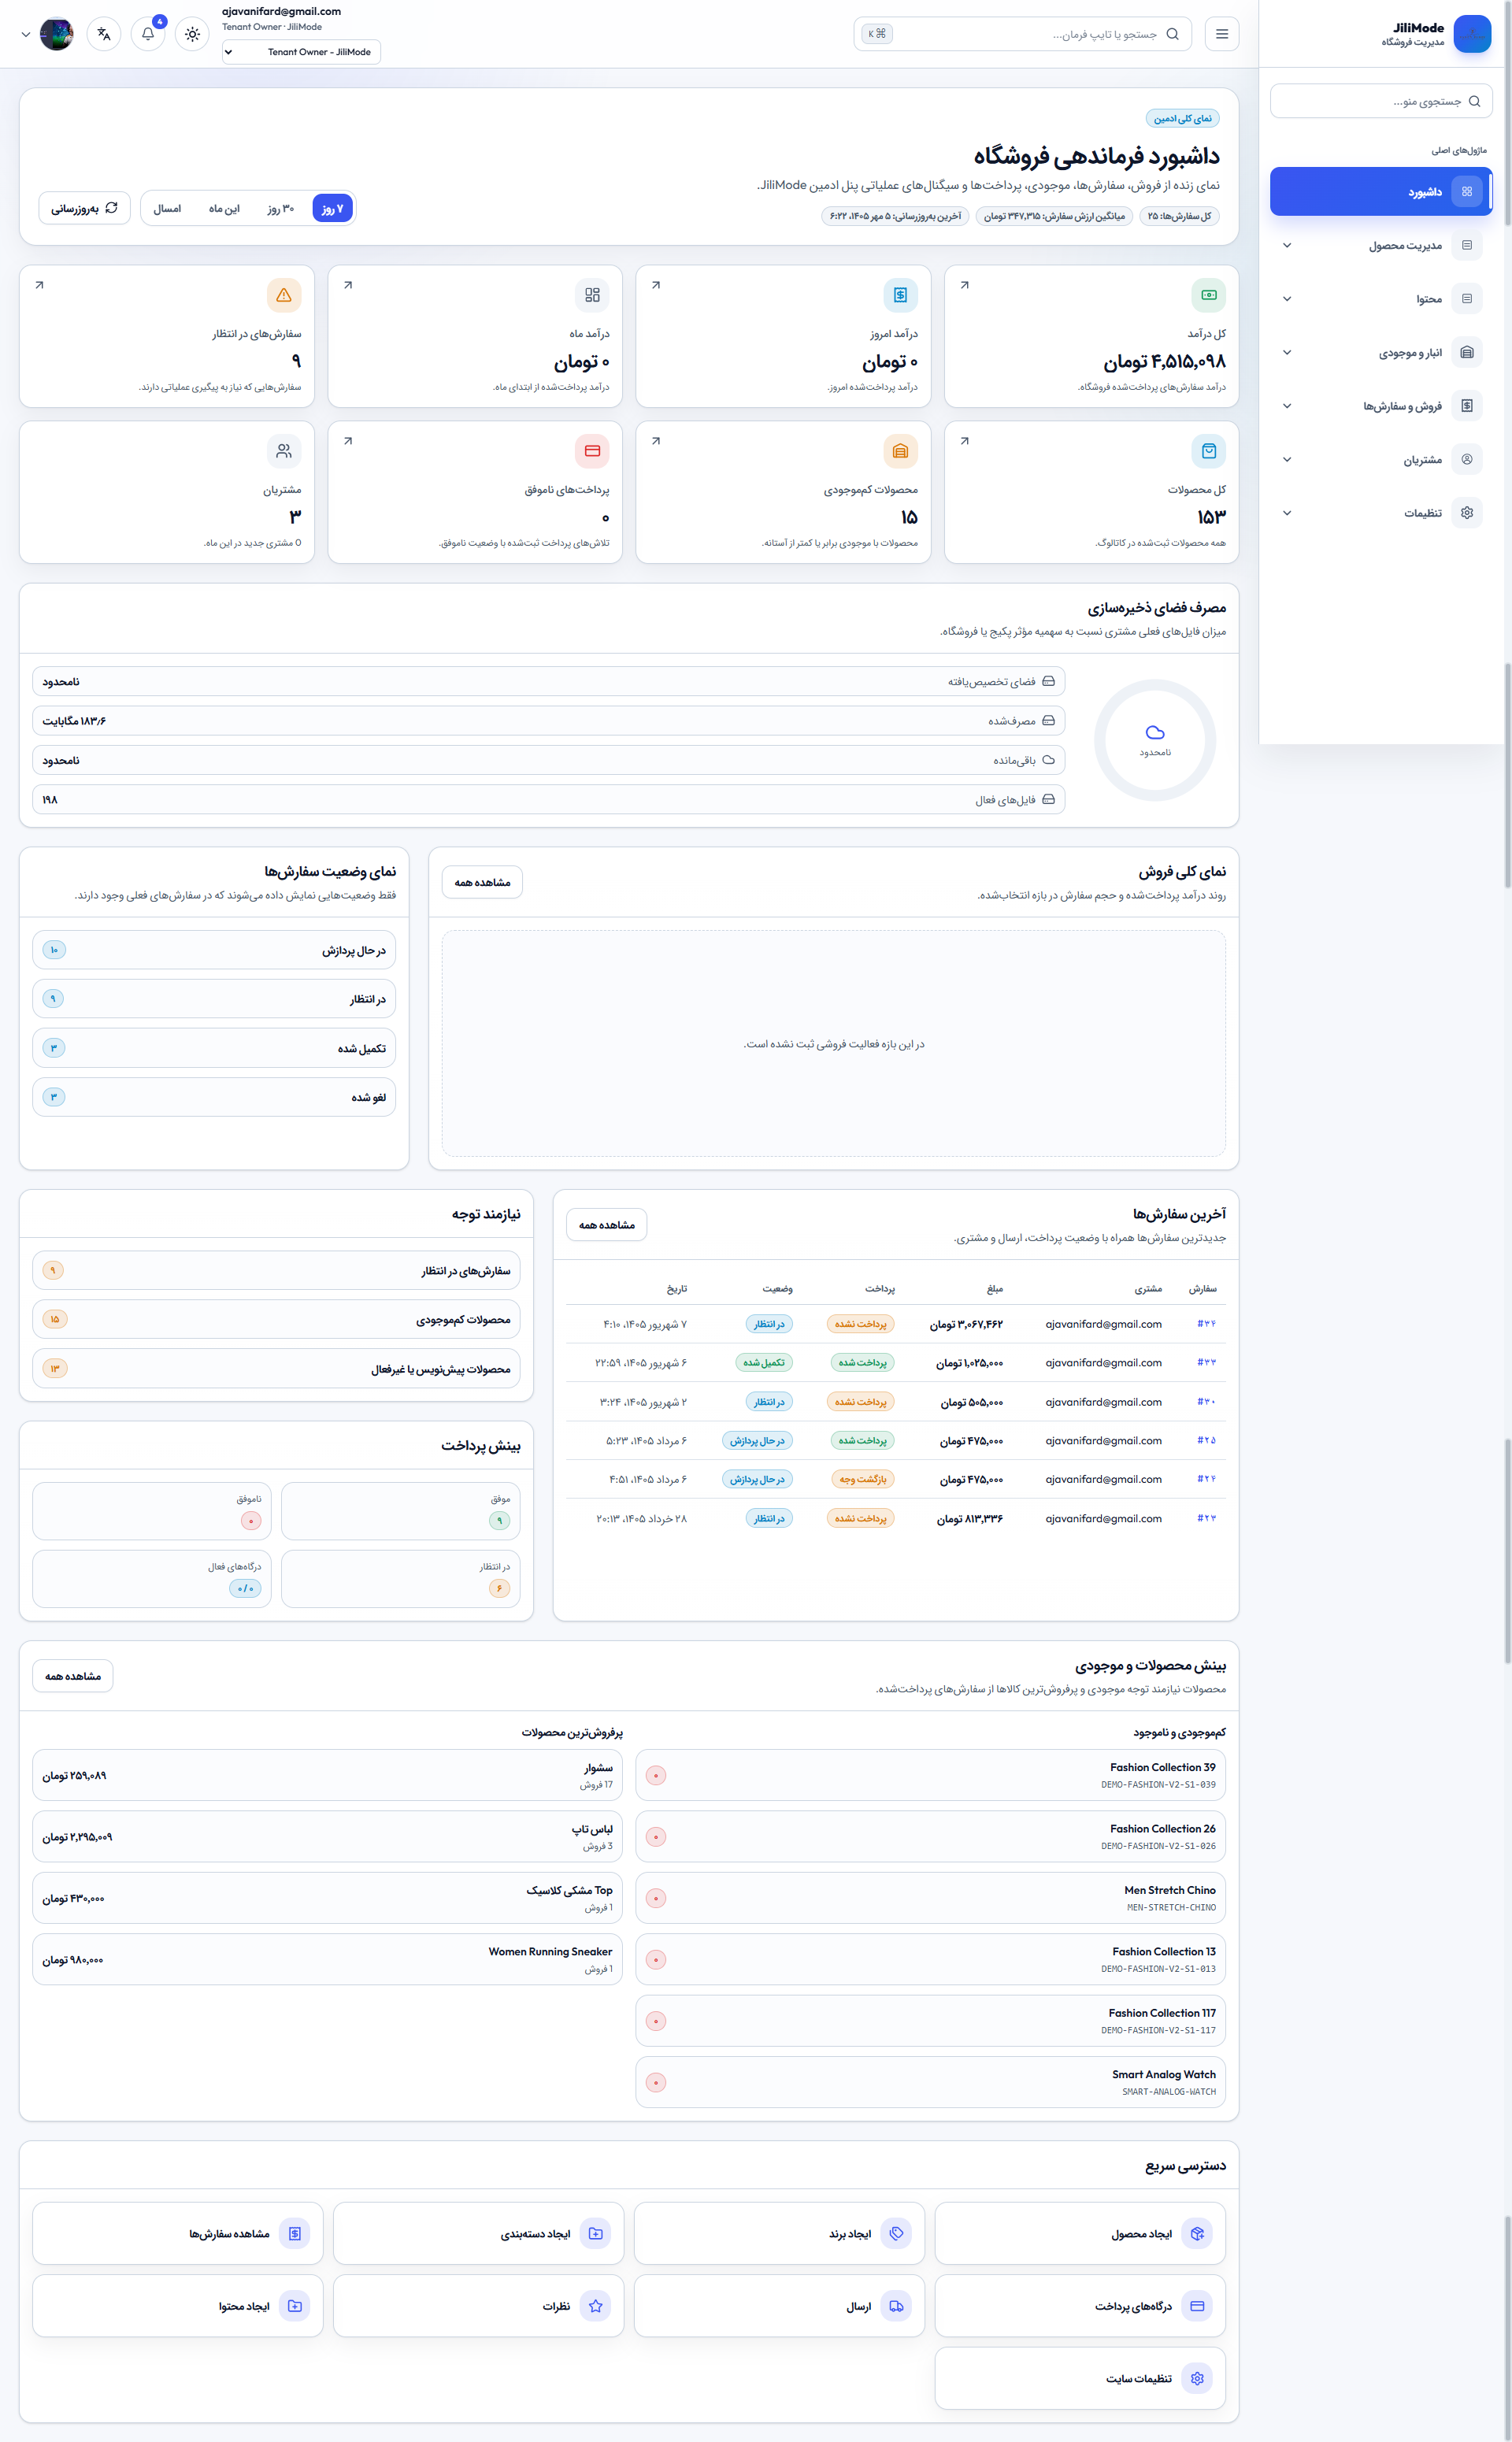Image resolution: width=1512 pixels, height=2442 pixels.
Task: Toggle the light/dark theme sun icon
Action: pos(192,34)
